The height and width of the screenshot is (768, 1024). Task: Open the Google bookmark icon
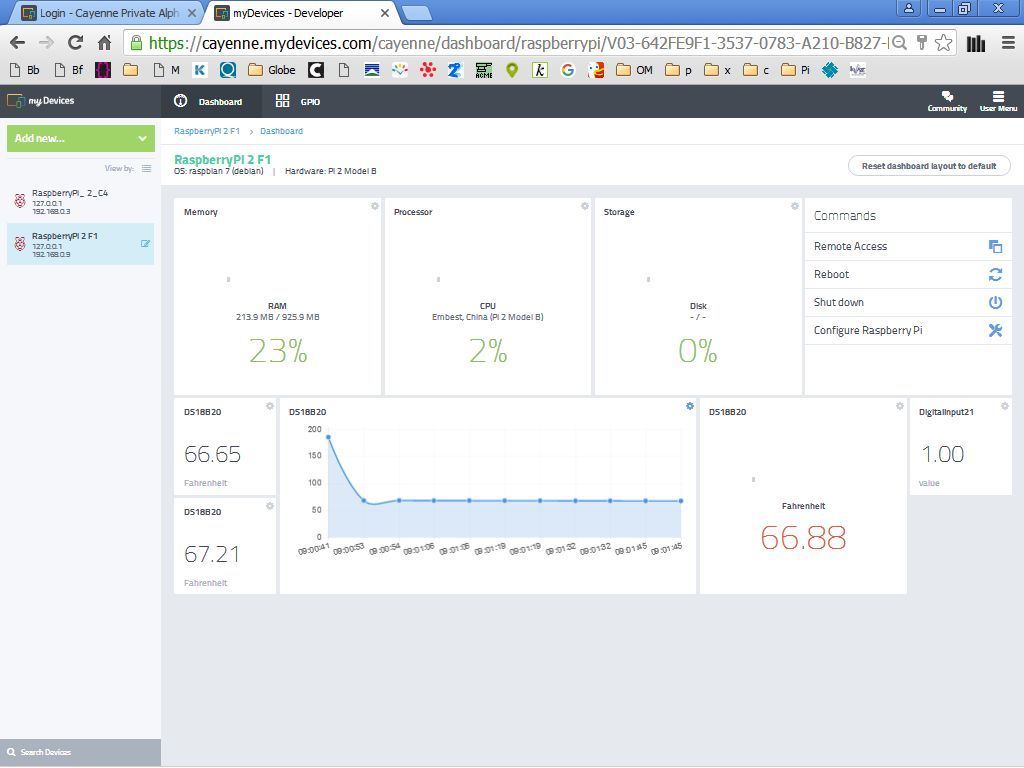point(568,70)
